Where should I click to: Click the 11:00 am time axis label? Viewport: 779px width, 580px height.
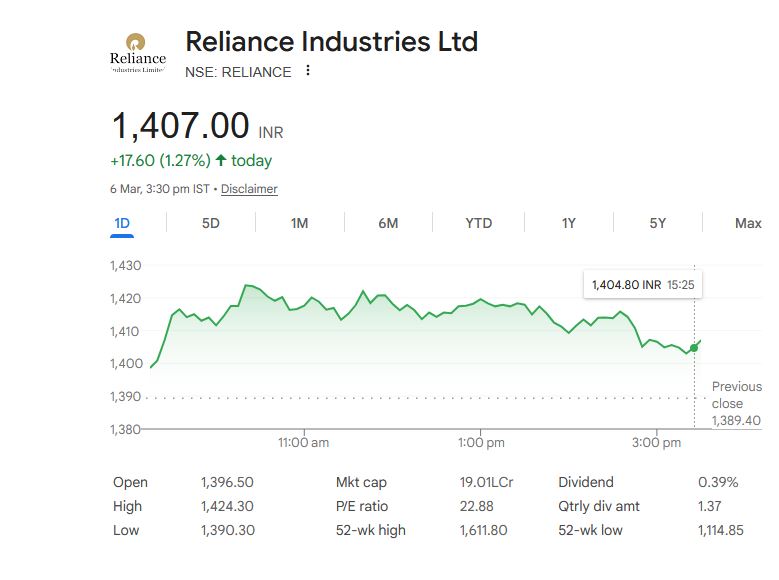303,442
